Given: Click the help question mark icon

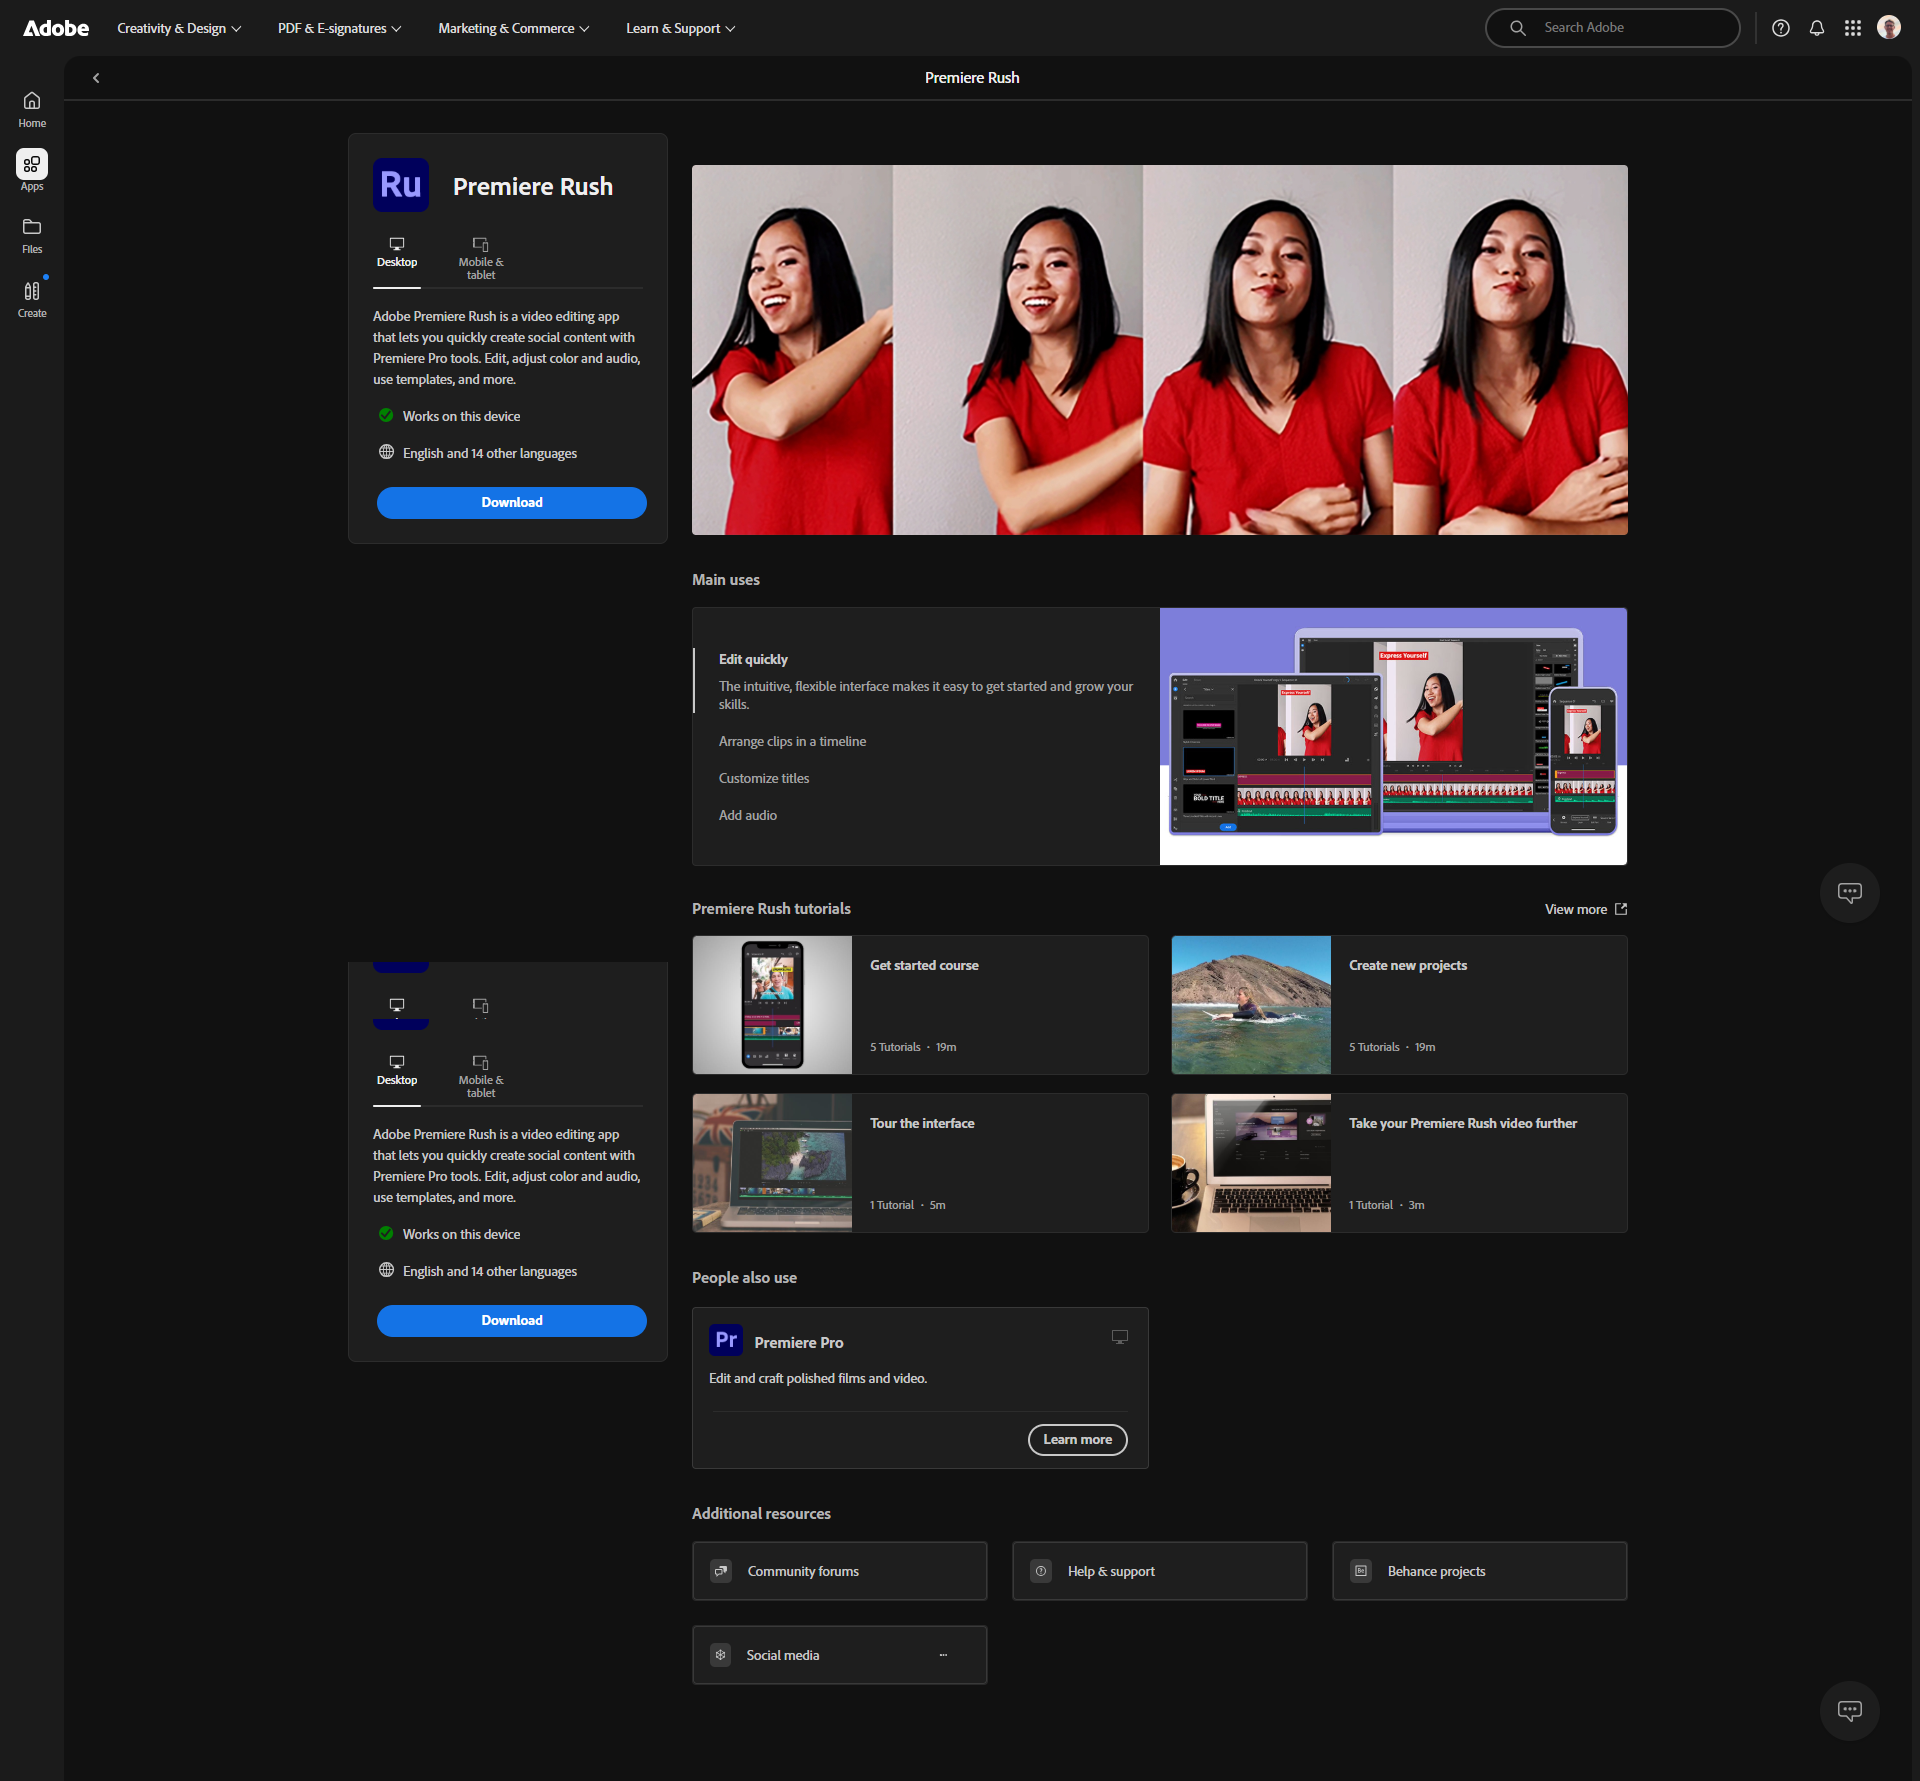Looking at the screenshot, I should click(x=1780, y=28).
